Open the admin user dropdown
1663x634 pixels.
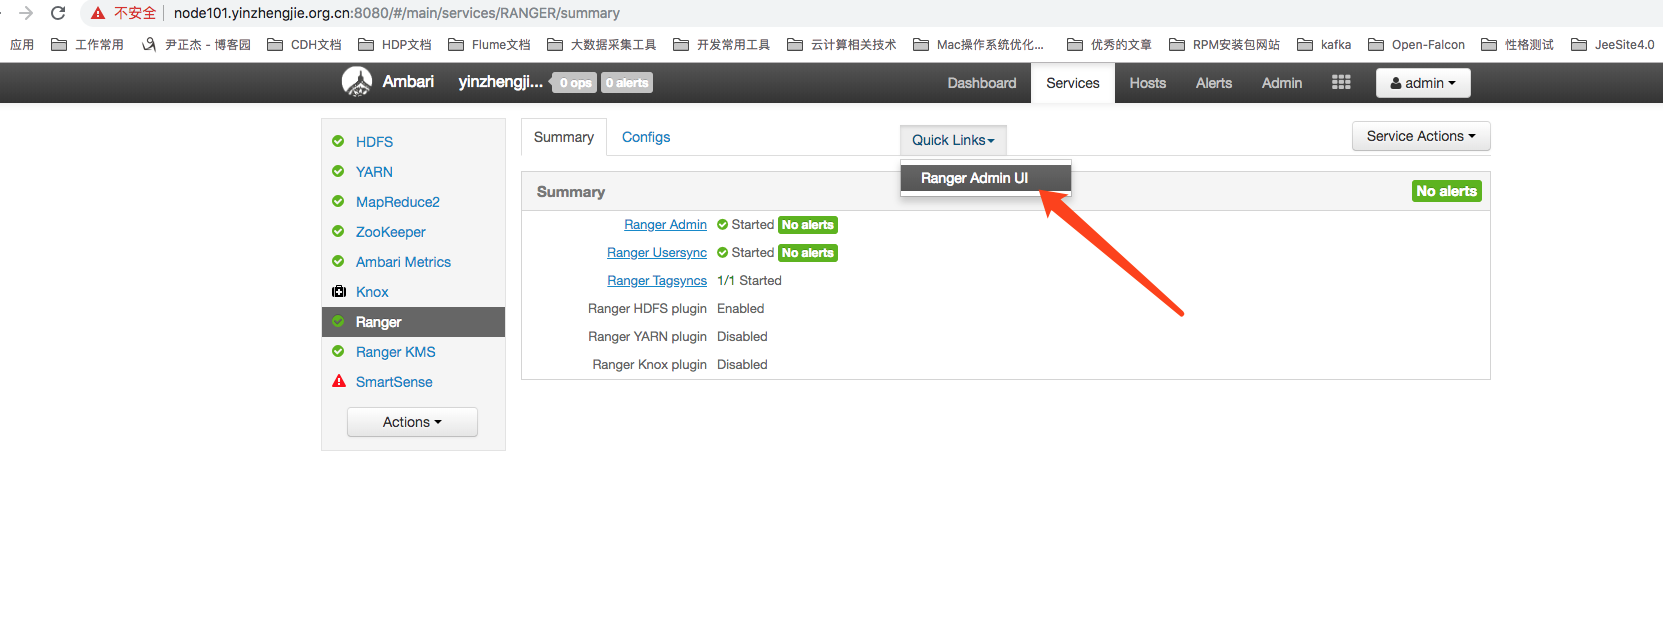coord(1423,83)
